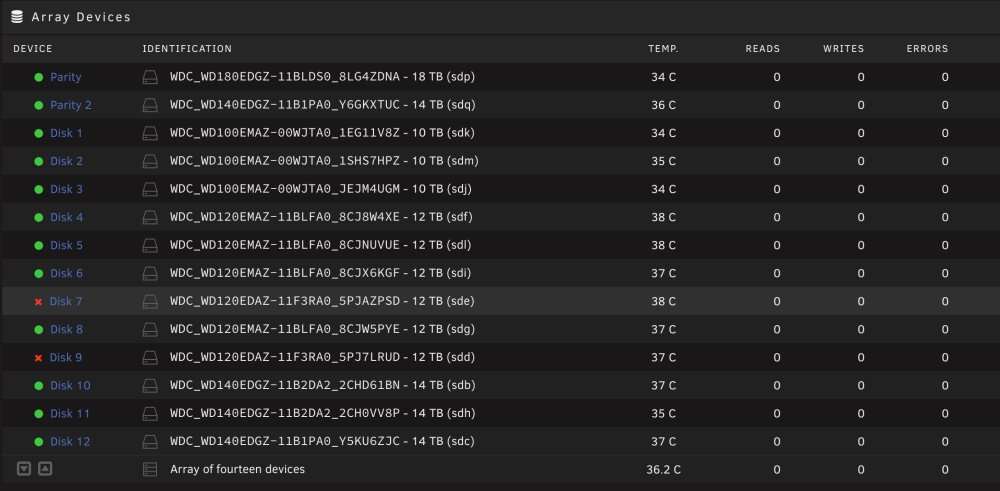1000x491 pixels.
Task: Click the drive icon in the Disk 9 row
Action: 150,358
